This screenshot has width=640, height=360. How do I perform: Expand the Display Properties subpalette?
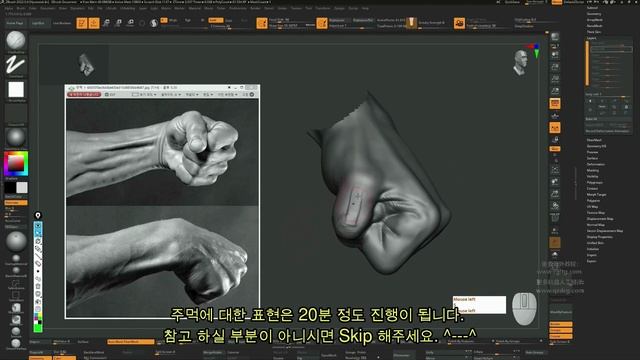point(600,237)
